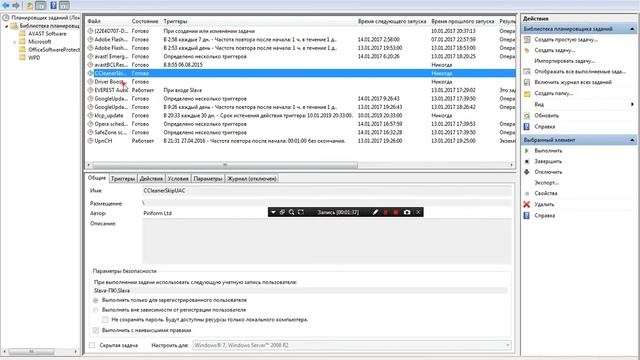Select the 'Выполнять вне зависимости от регистрации' radio button
This screenshot has width=640, height=360.
96,310
